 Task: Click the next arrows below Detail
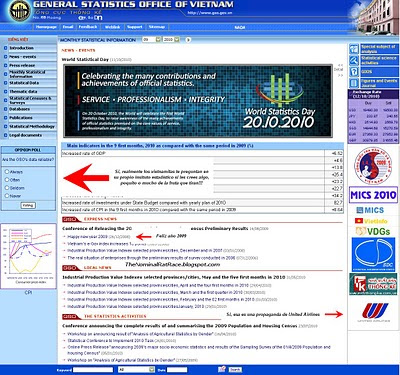point(340,75)
